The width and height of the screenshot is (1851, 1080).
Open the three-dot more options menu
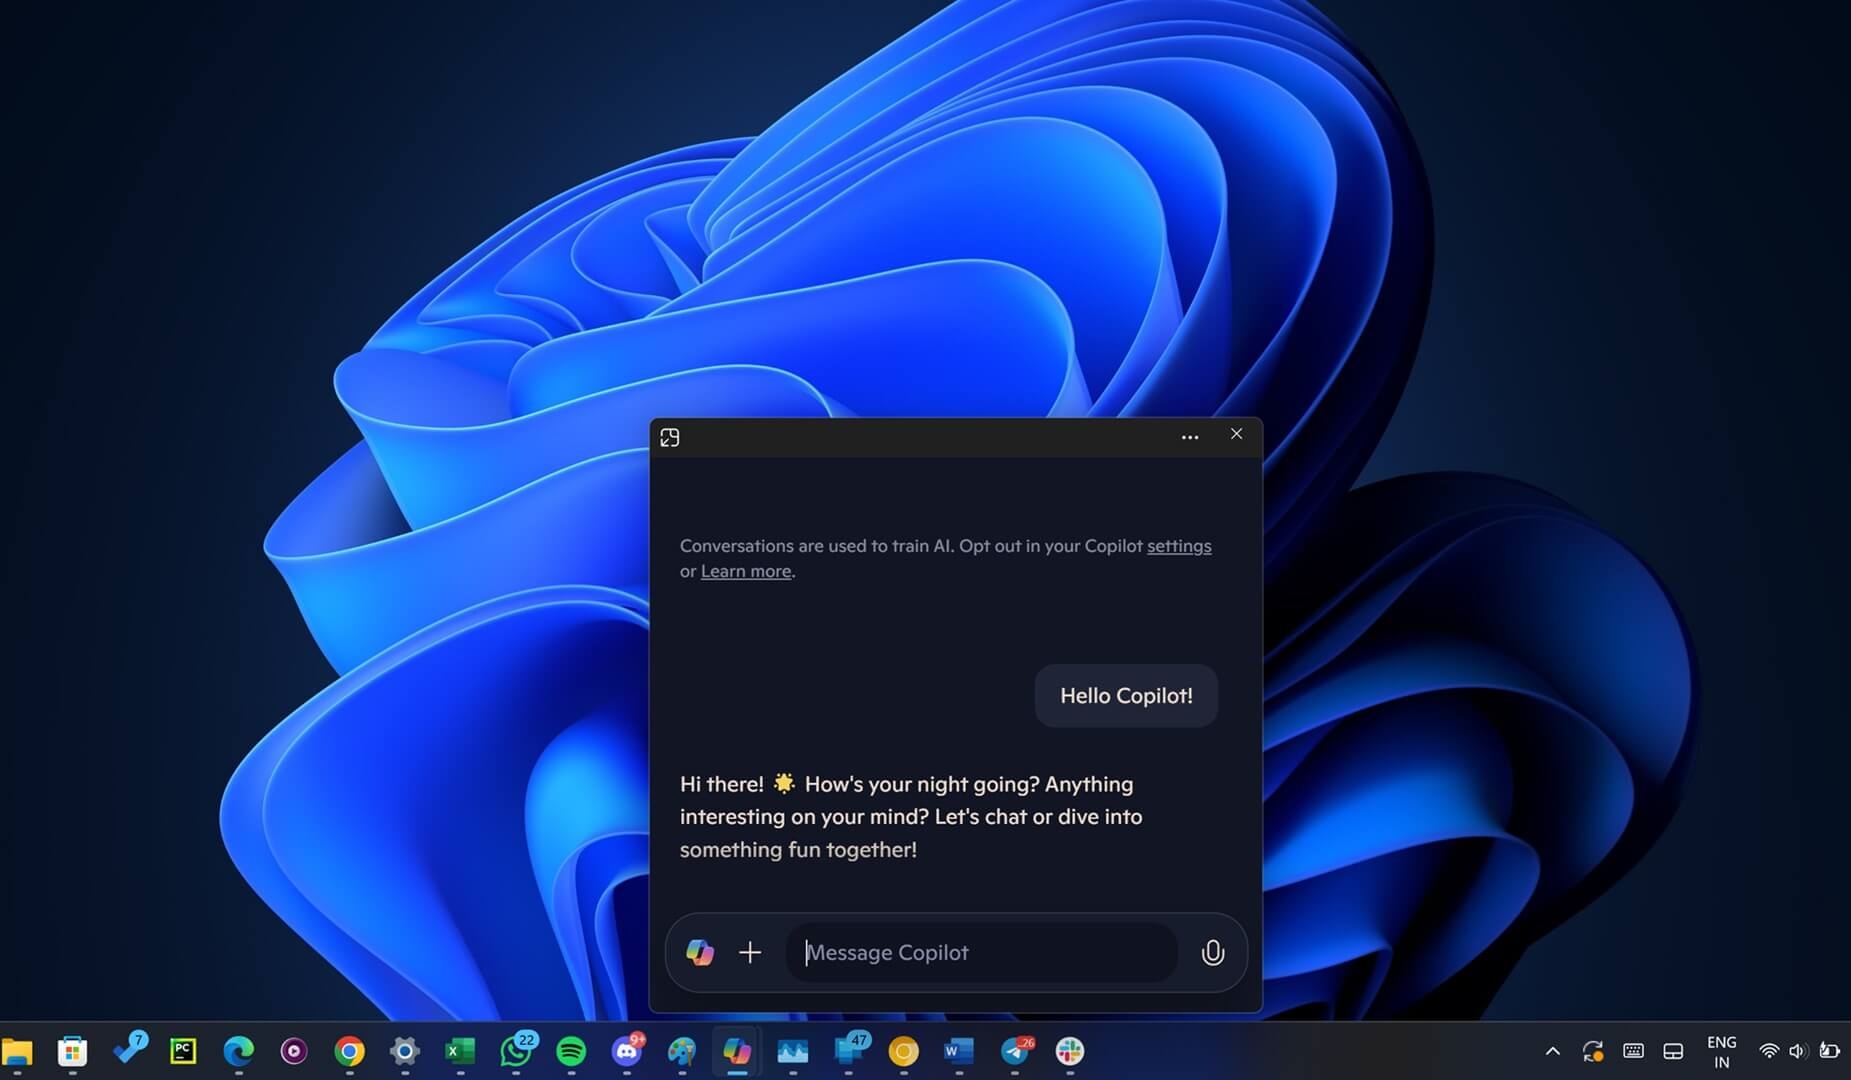point(1189,437)
